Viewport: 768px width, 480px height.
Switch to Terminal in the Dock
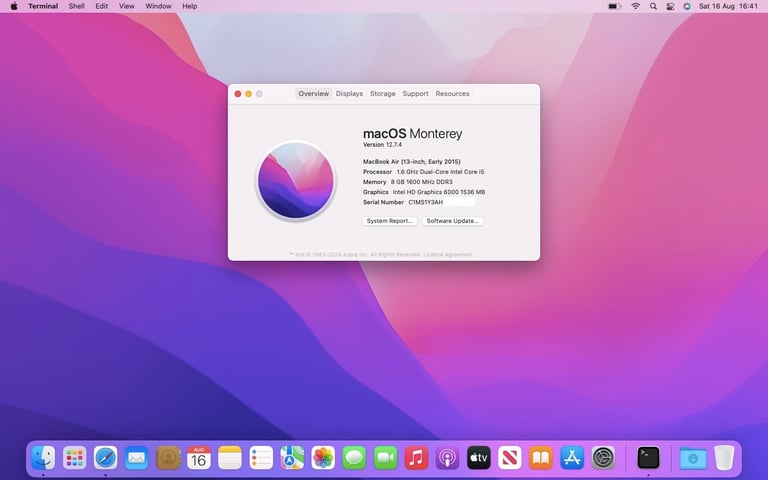[x=648, y=458]
